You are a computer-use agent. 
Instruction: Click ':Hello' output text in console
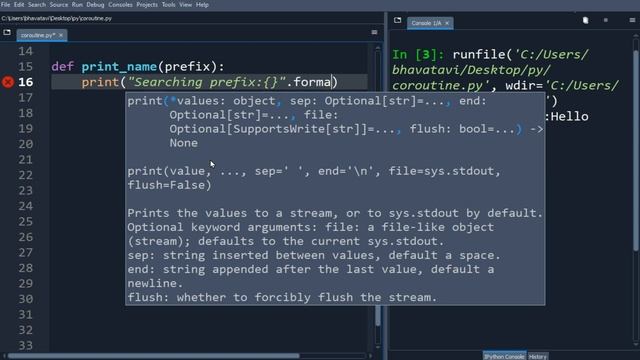567,117
